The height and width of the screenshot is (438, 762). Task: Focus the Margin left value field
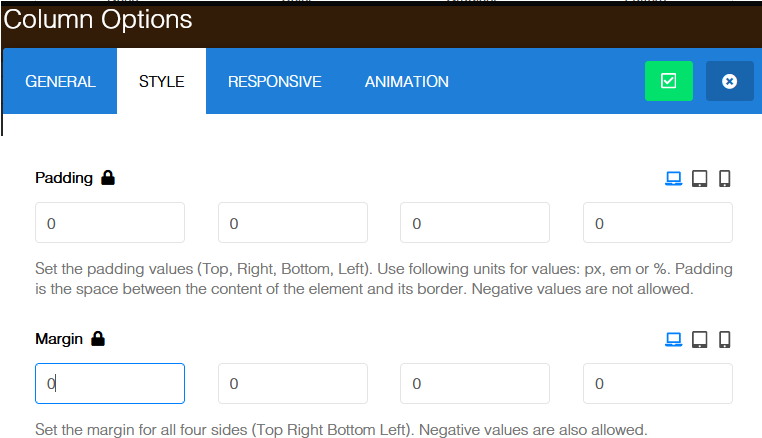(658, 383)
